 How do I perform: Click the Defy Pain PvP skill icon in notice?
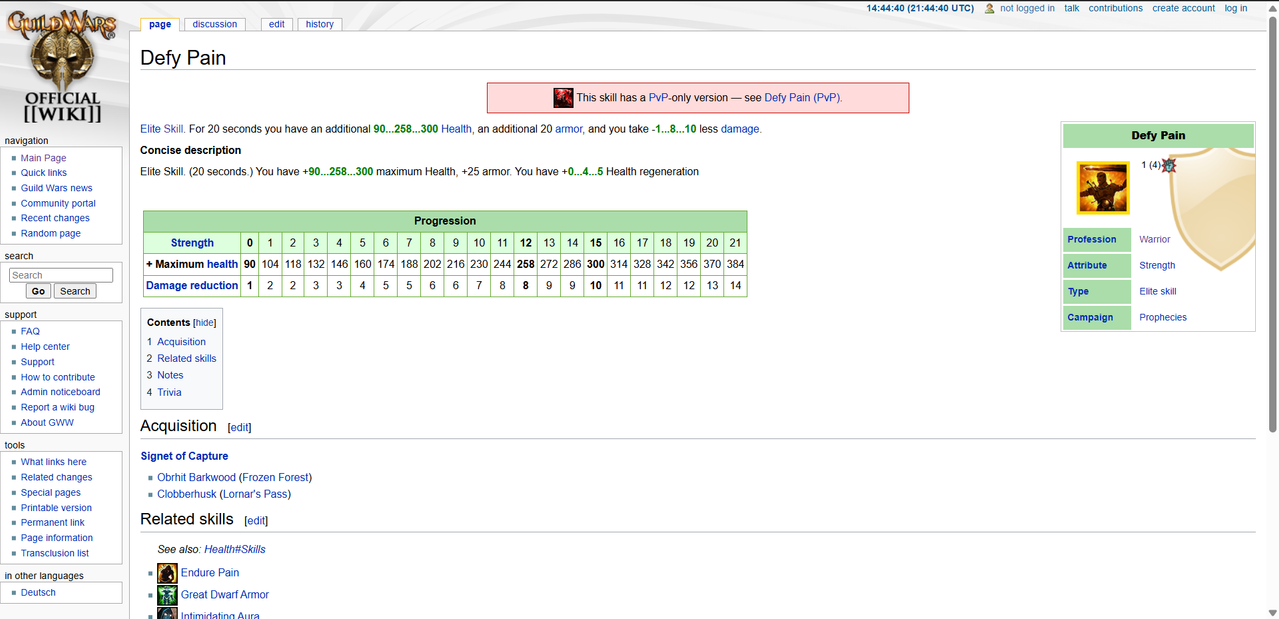point(563,98)
